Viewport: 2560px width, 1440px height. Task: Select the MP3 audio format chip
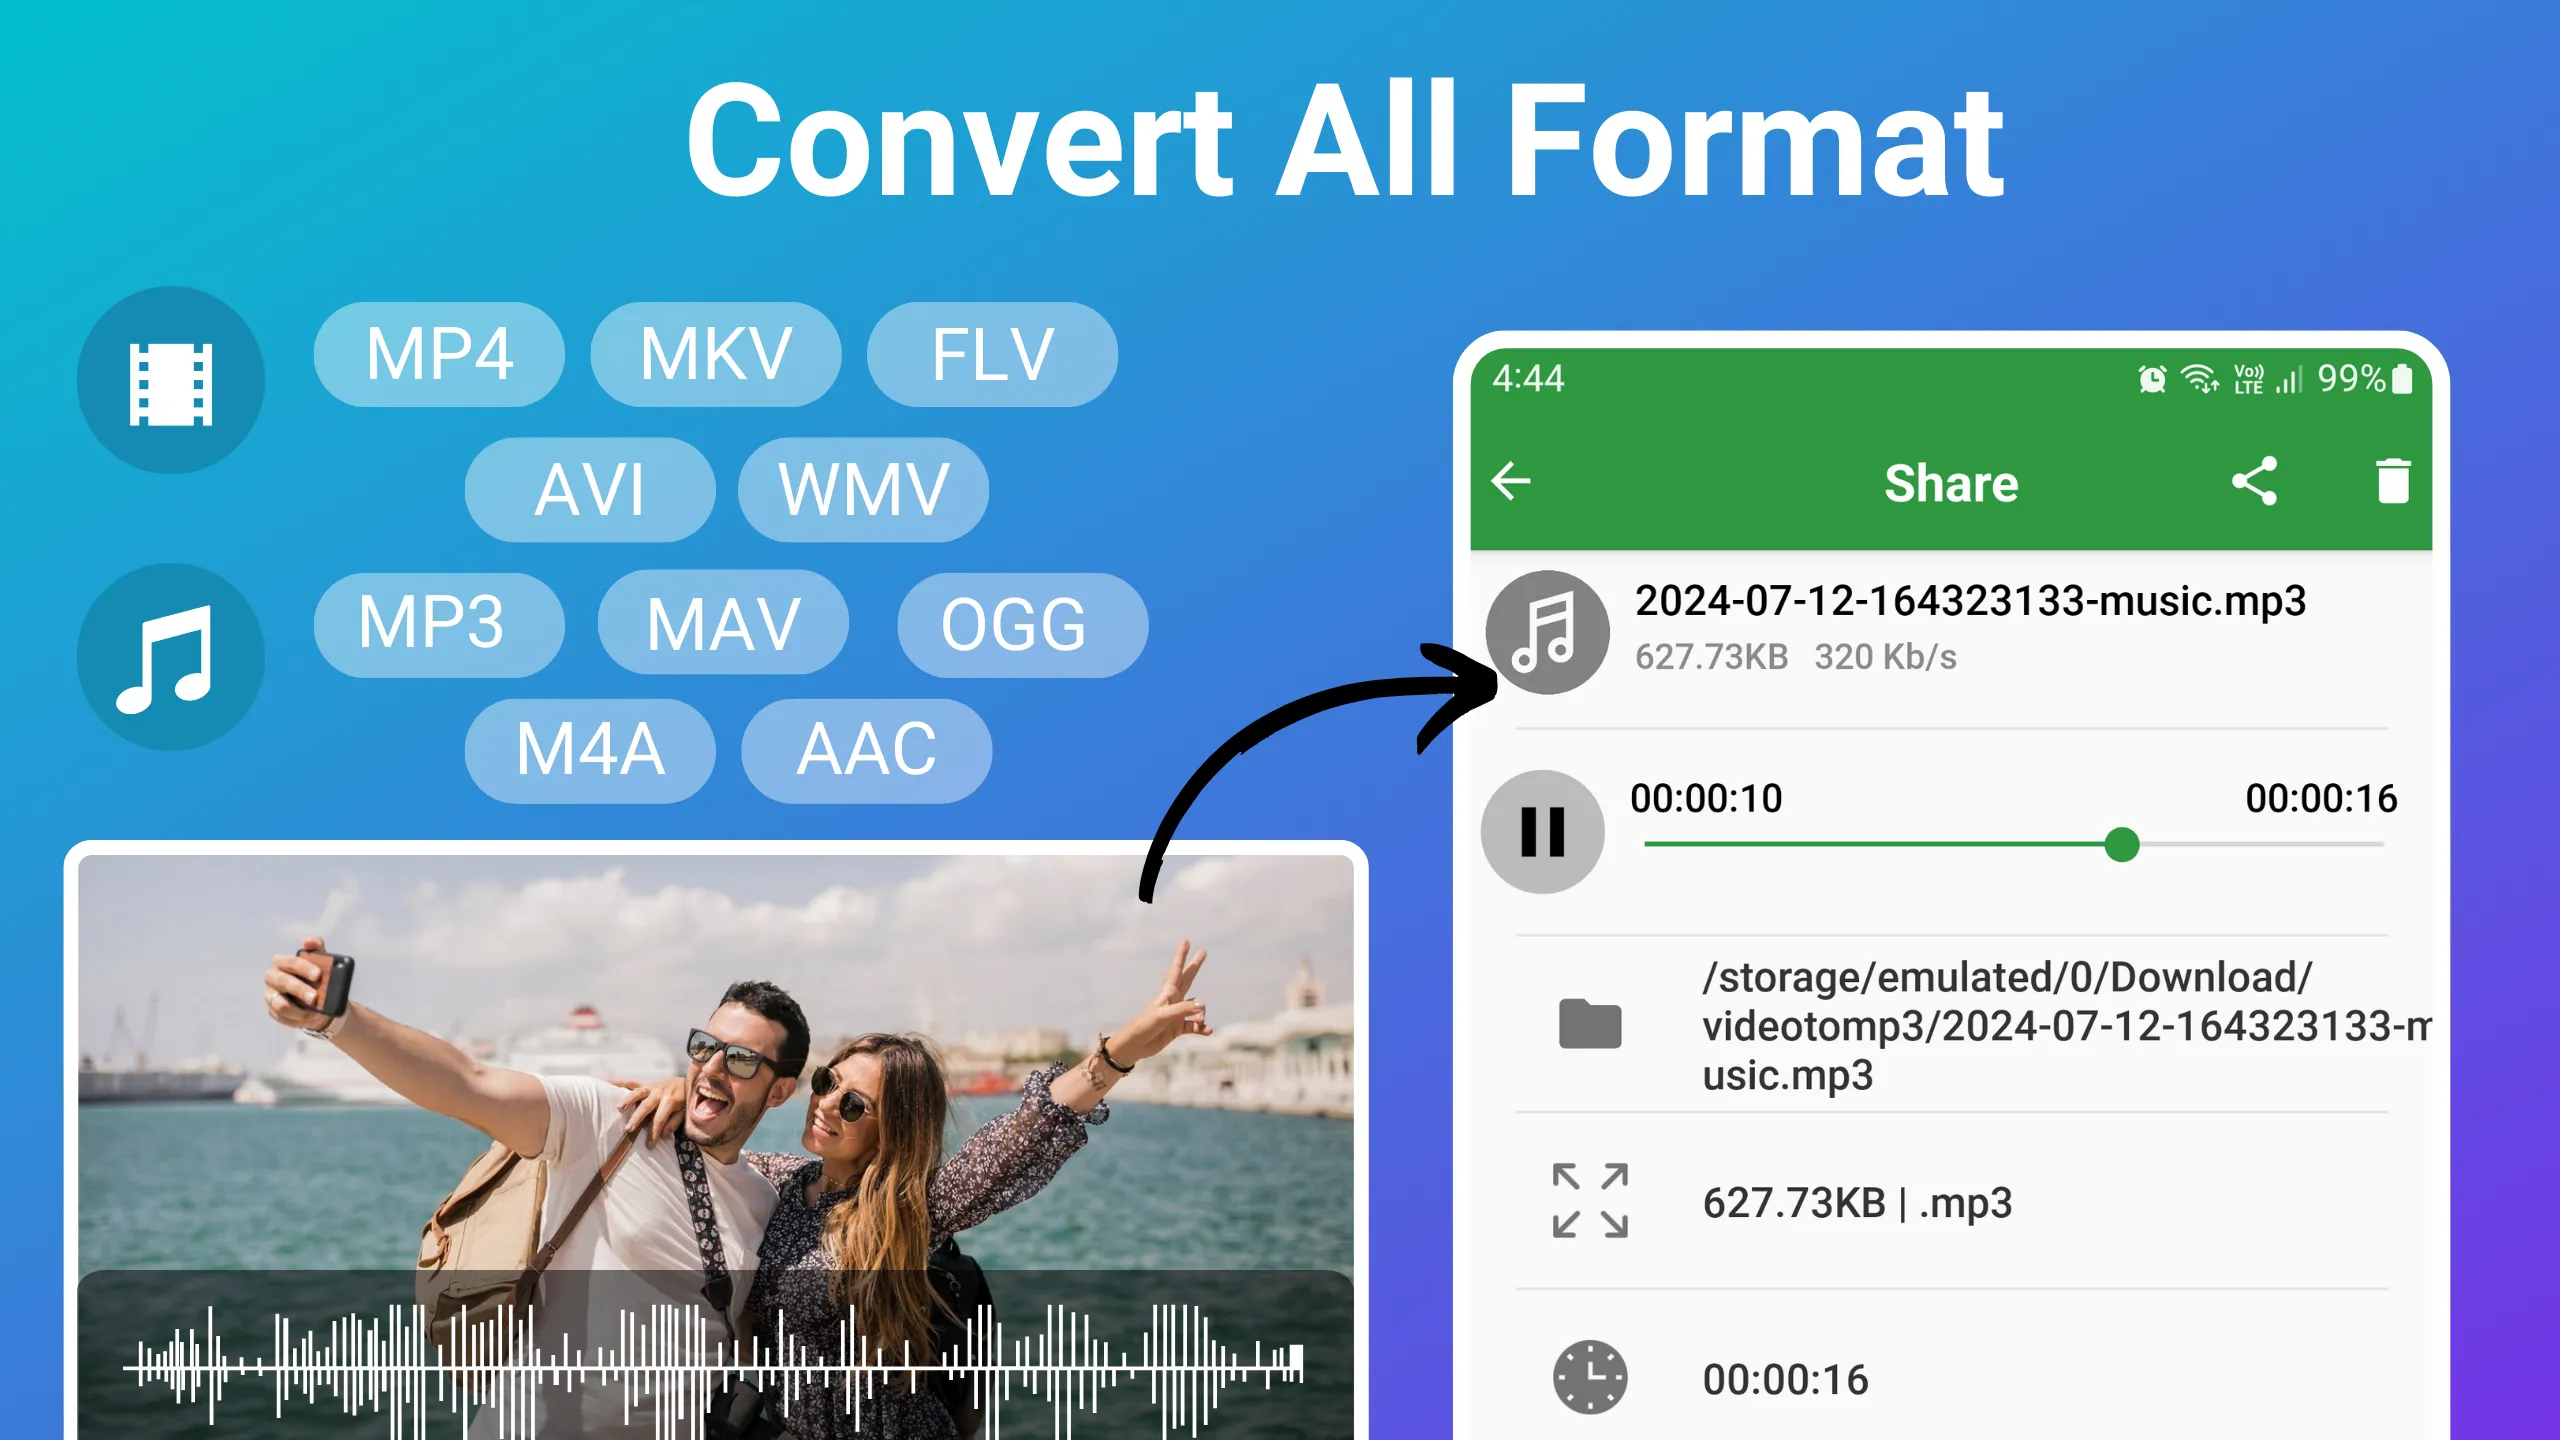[439, 625]
